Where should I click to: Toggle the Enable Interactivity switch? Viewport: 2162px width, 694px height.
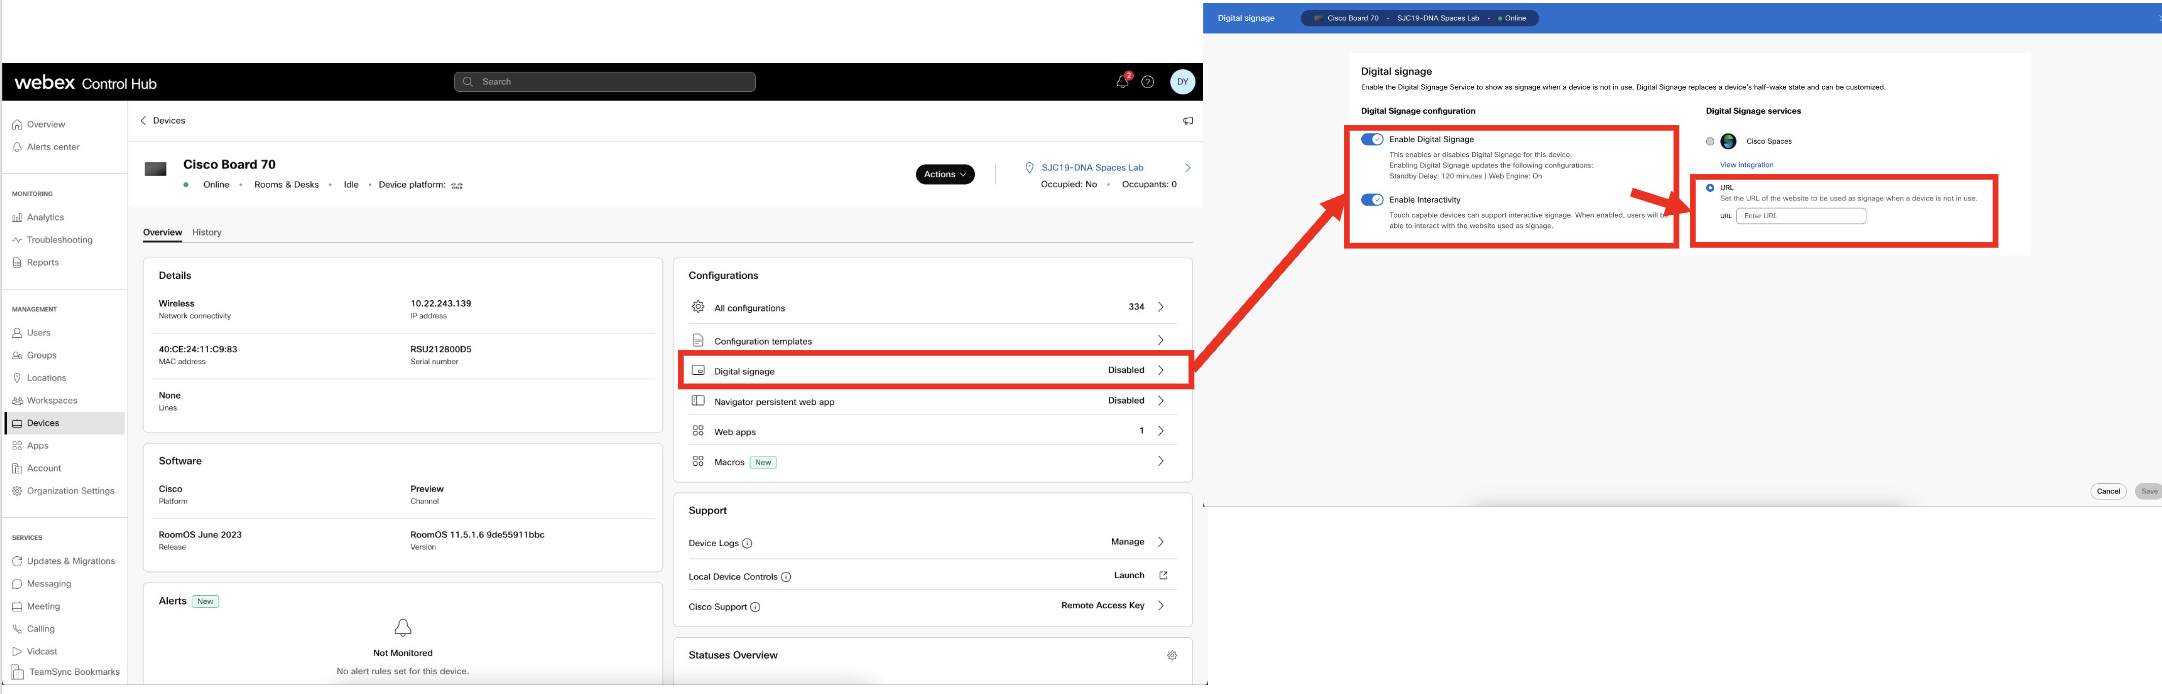[x=1372, y=200]
